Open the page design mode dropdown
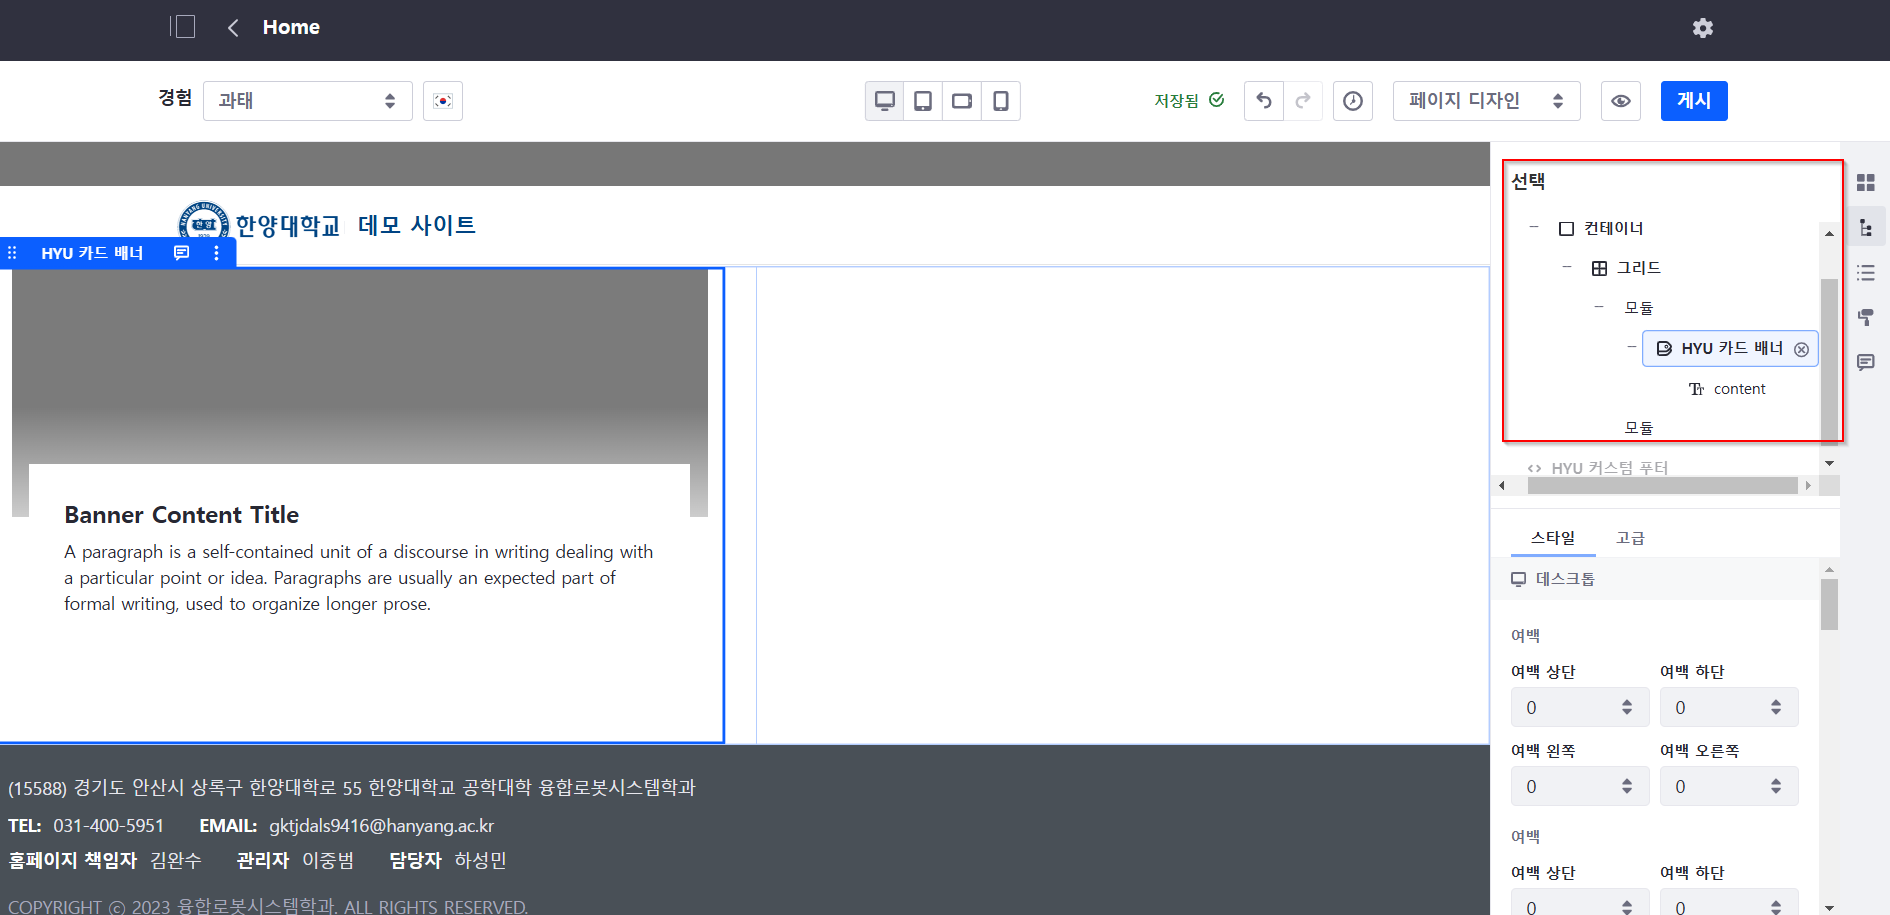The width and height of the screenshot is (1890, 915). tap(1485, 101)
